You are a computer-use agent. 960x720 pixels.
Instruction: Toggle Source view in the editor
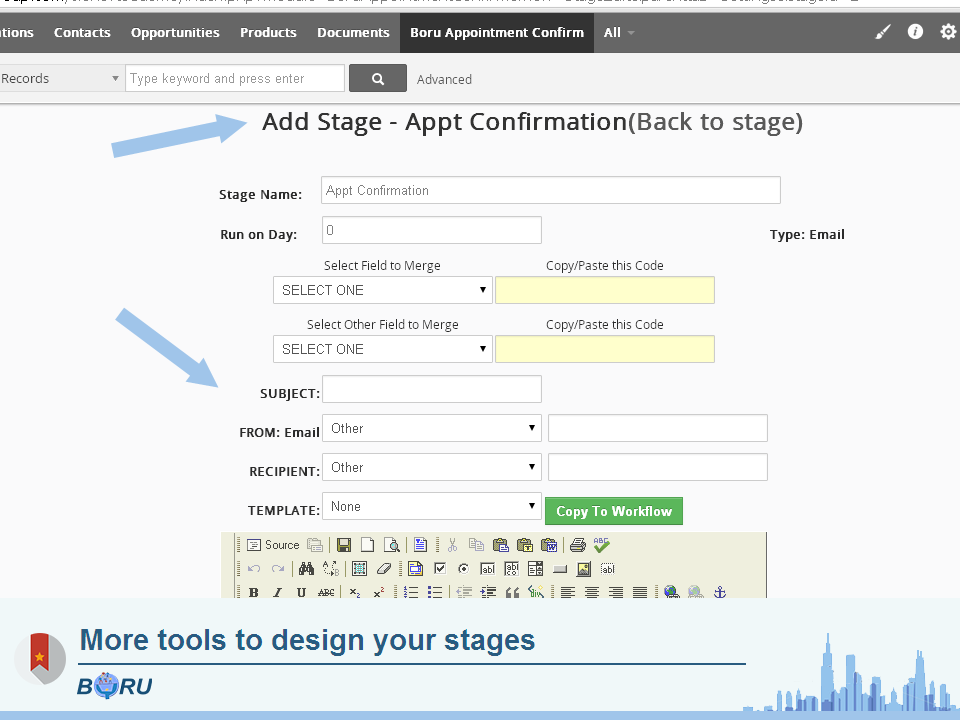coord(273,545)
